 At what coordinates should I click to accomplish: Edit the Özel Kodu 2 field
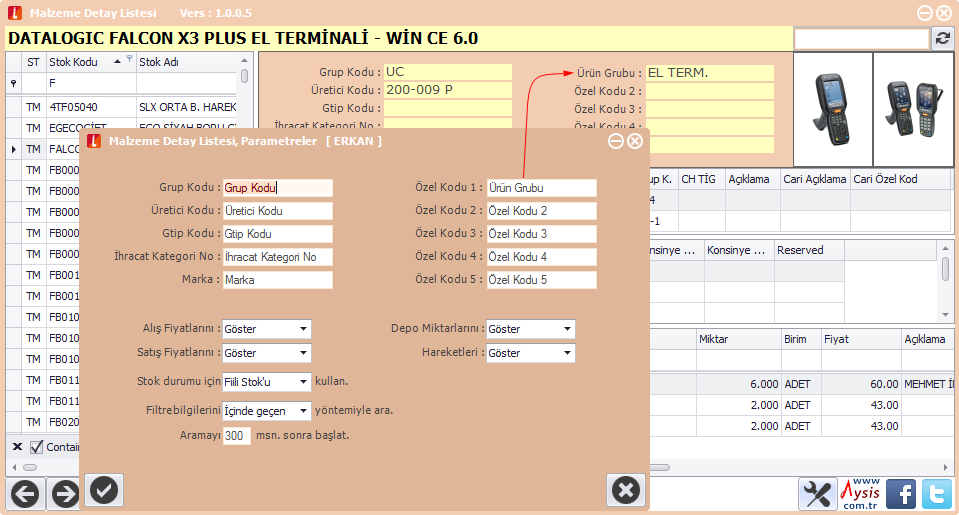[542, 211]
